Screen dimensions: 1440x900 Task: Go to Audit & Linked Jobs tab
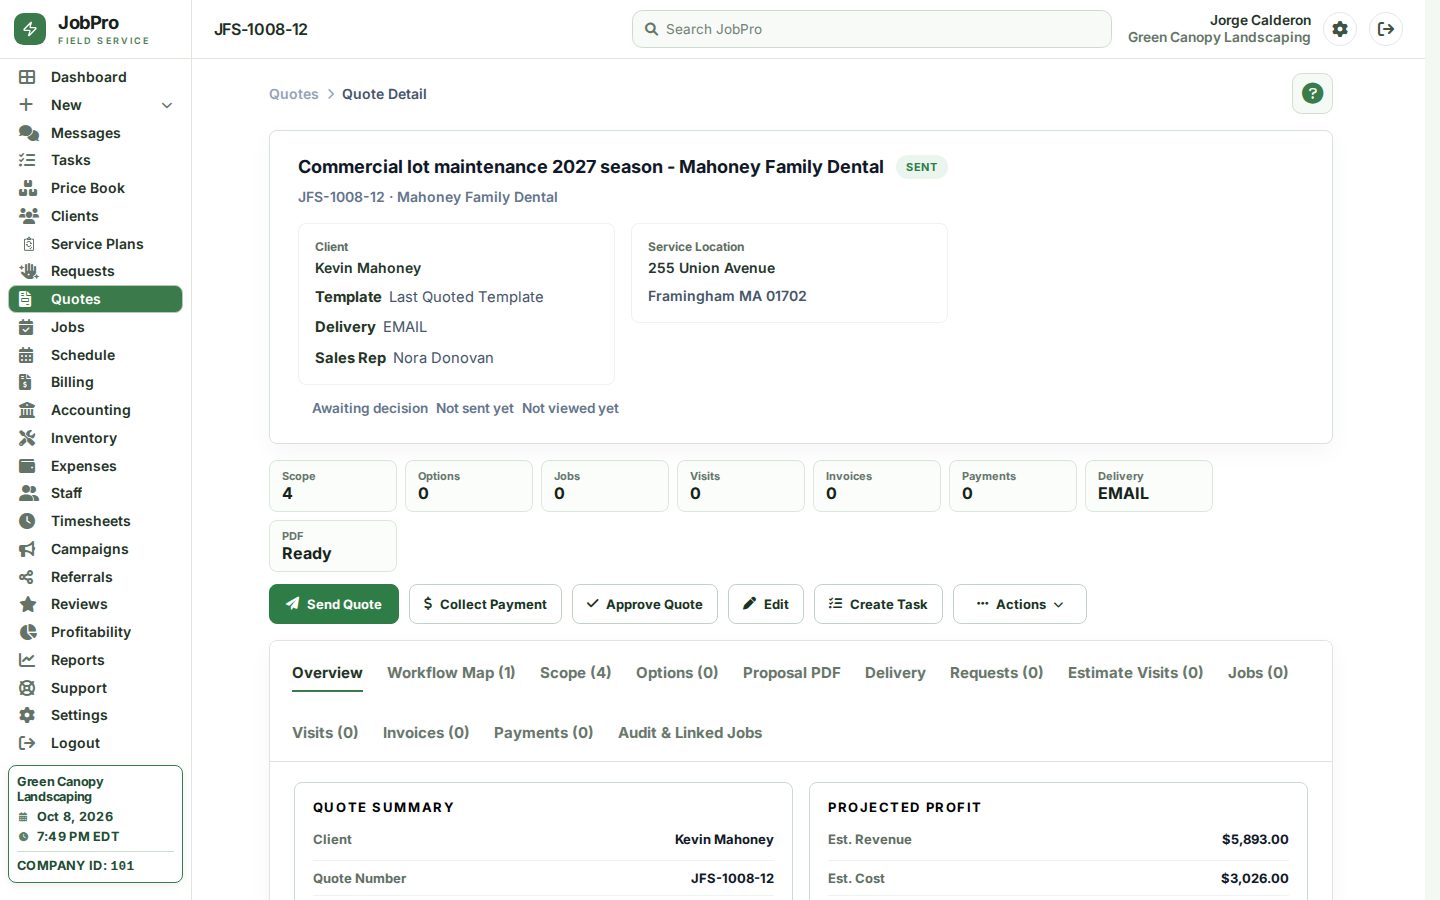click(690, 733)
